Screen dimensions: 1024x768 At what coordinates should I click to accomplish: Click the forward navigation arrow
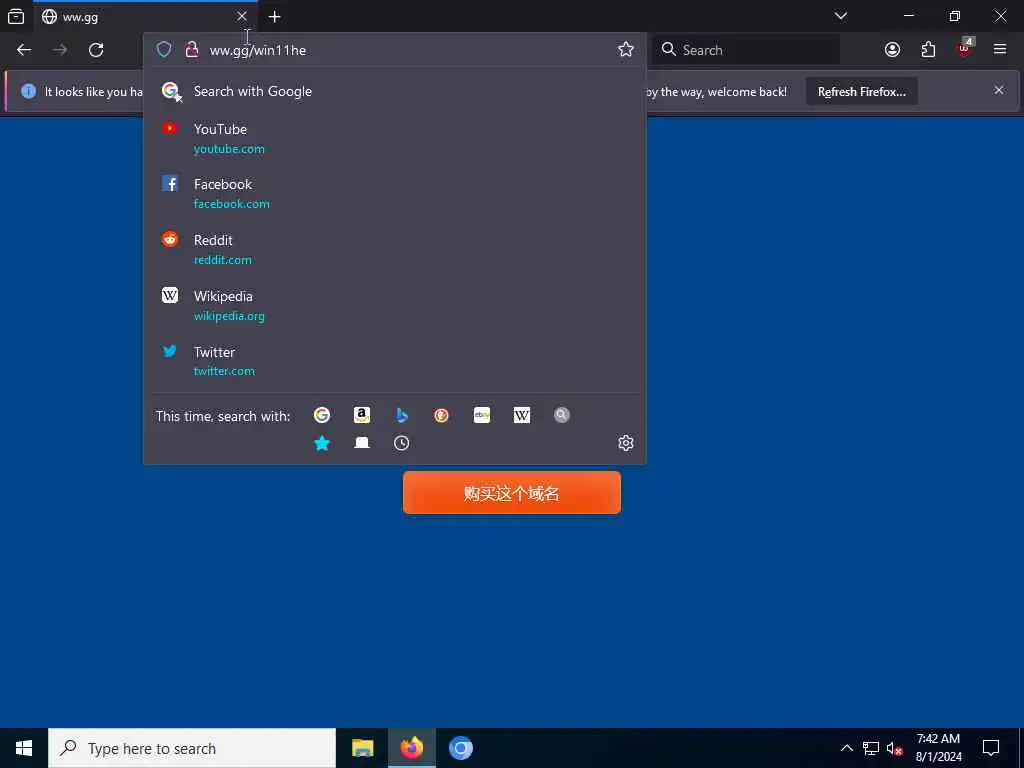point(59,50)
